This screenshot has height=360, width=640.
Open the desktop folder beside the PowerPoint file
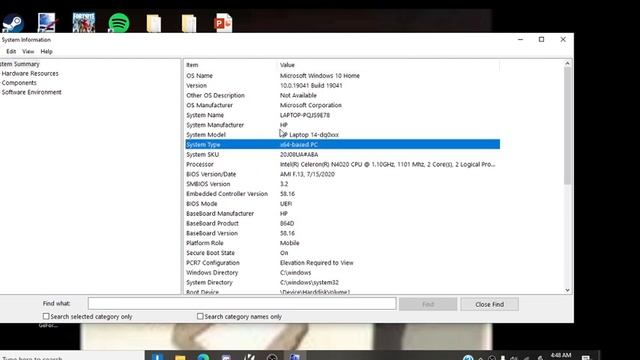coord(189,23)
